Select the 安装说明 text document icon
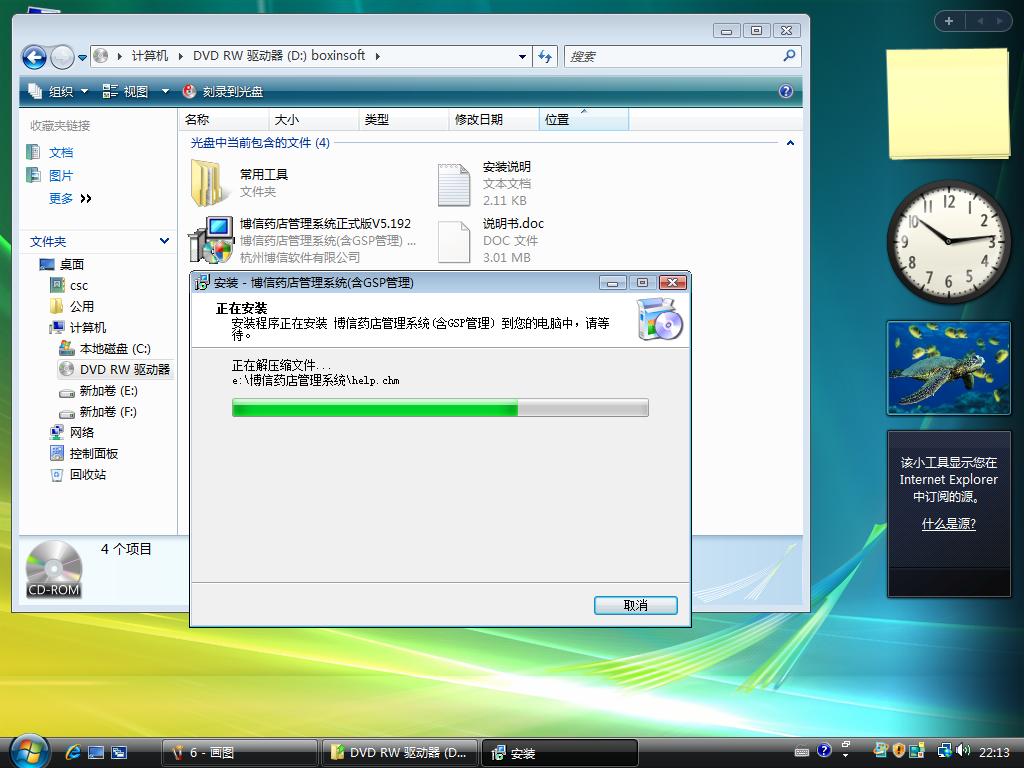 (x=453, y=184)
